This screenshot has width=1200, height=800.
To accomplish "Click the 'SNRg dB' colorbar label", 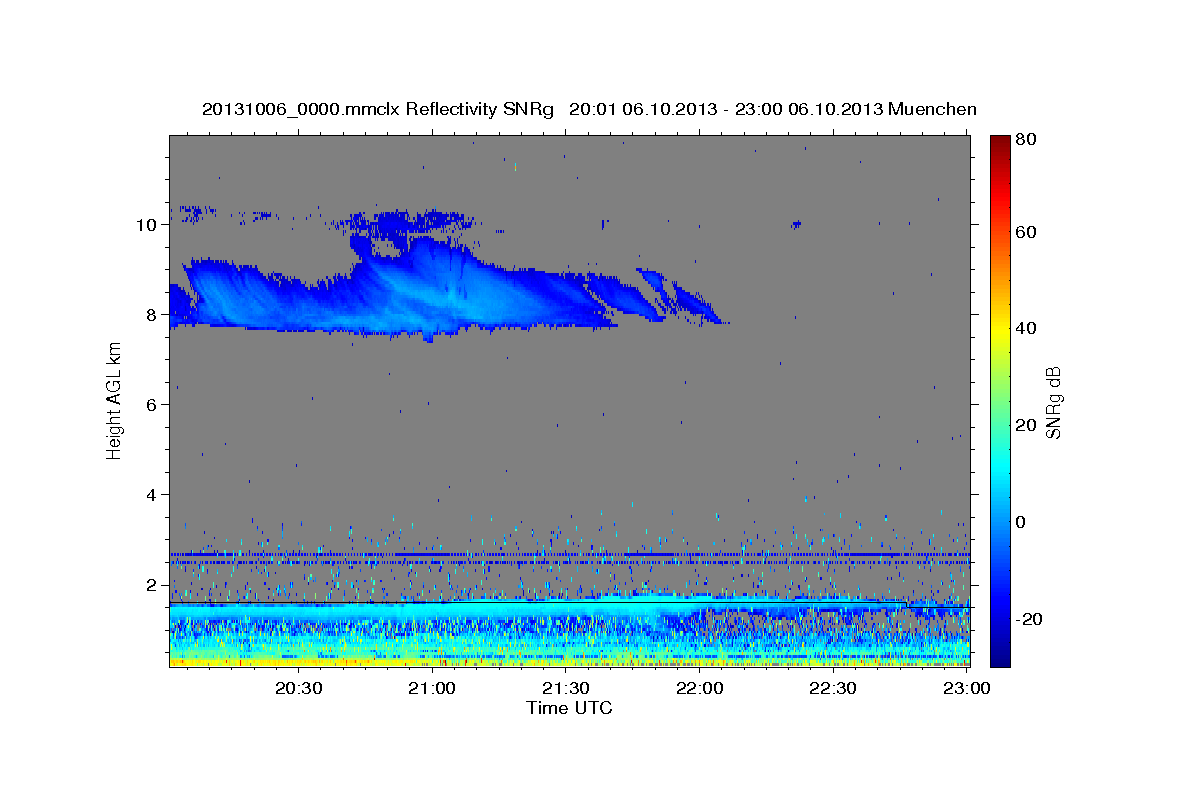I will (1053, 402).
